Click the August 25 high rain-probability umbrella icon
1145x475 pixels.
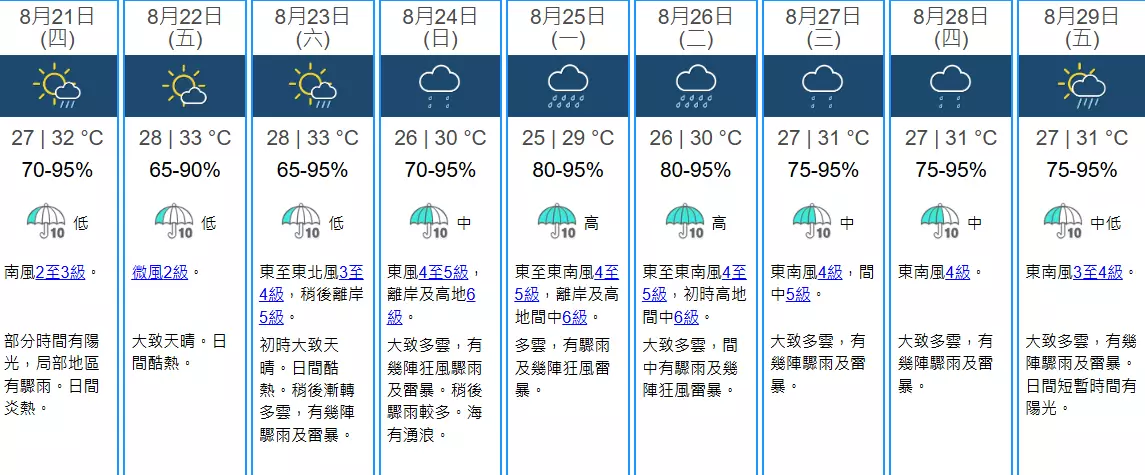(558, 221)
